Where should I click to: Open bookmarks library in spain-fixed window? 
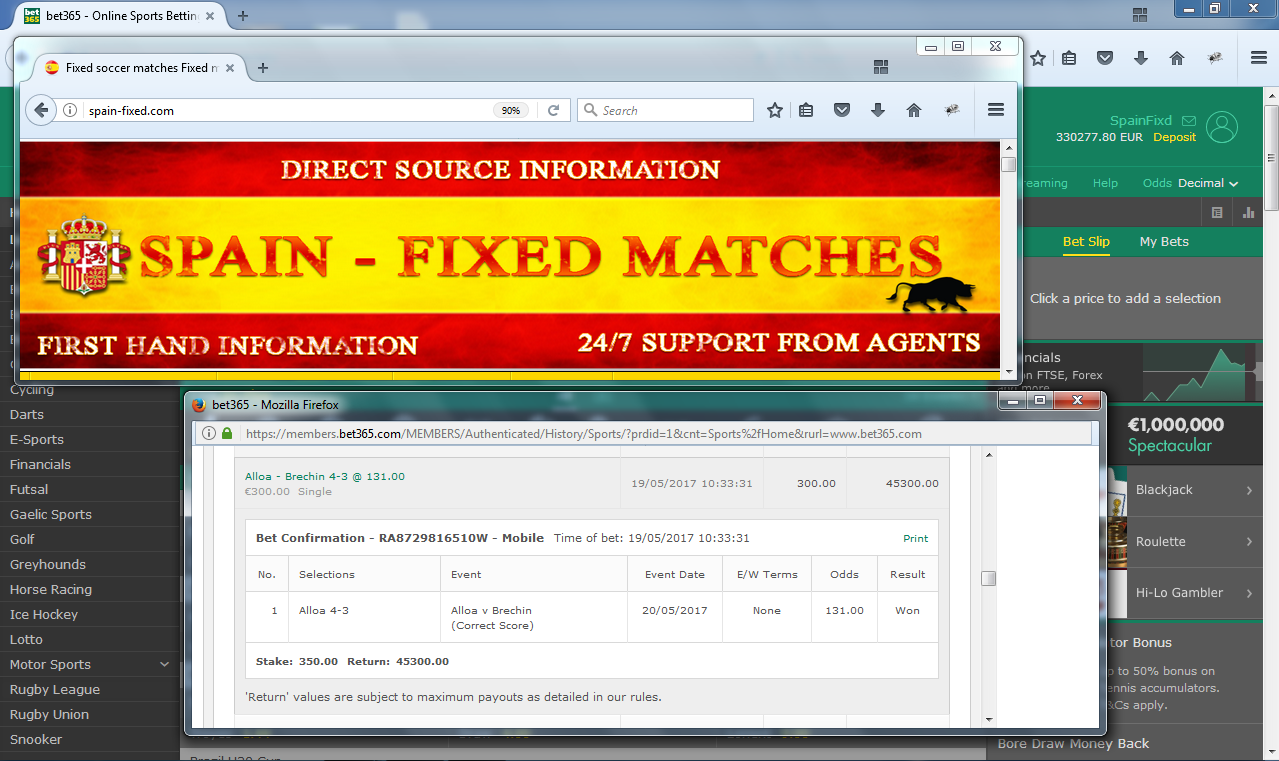coord(807,110)
